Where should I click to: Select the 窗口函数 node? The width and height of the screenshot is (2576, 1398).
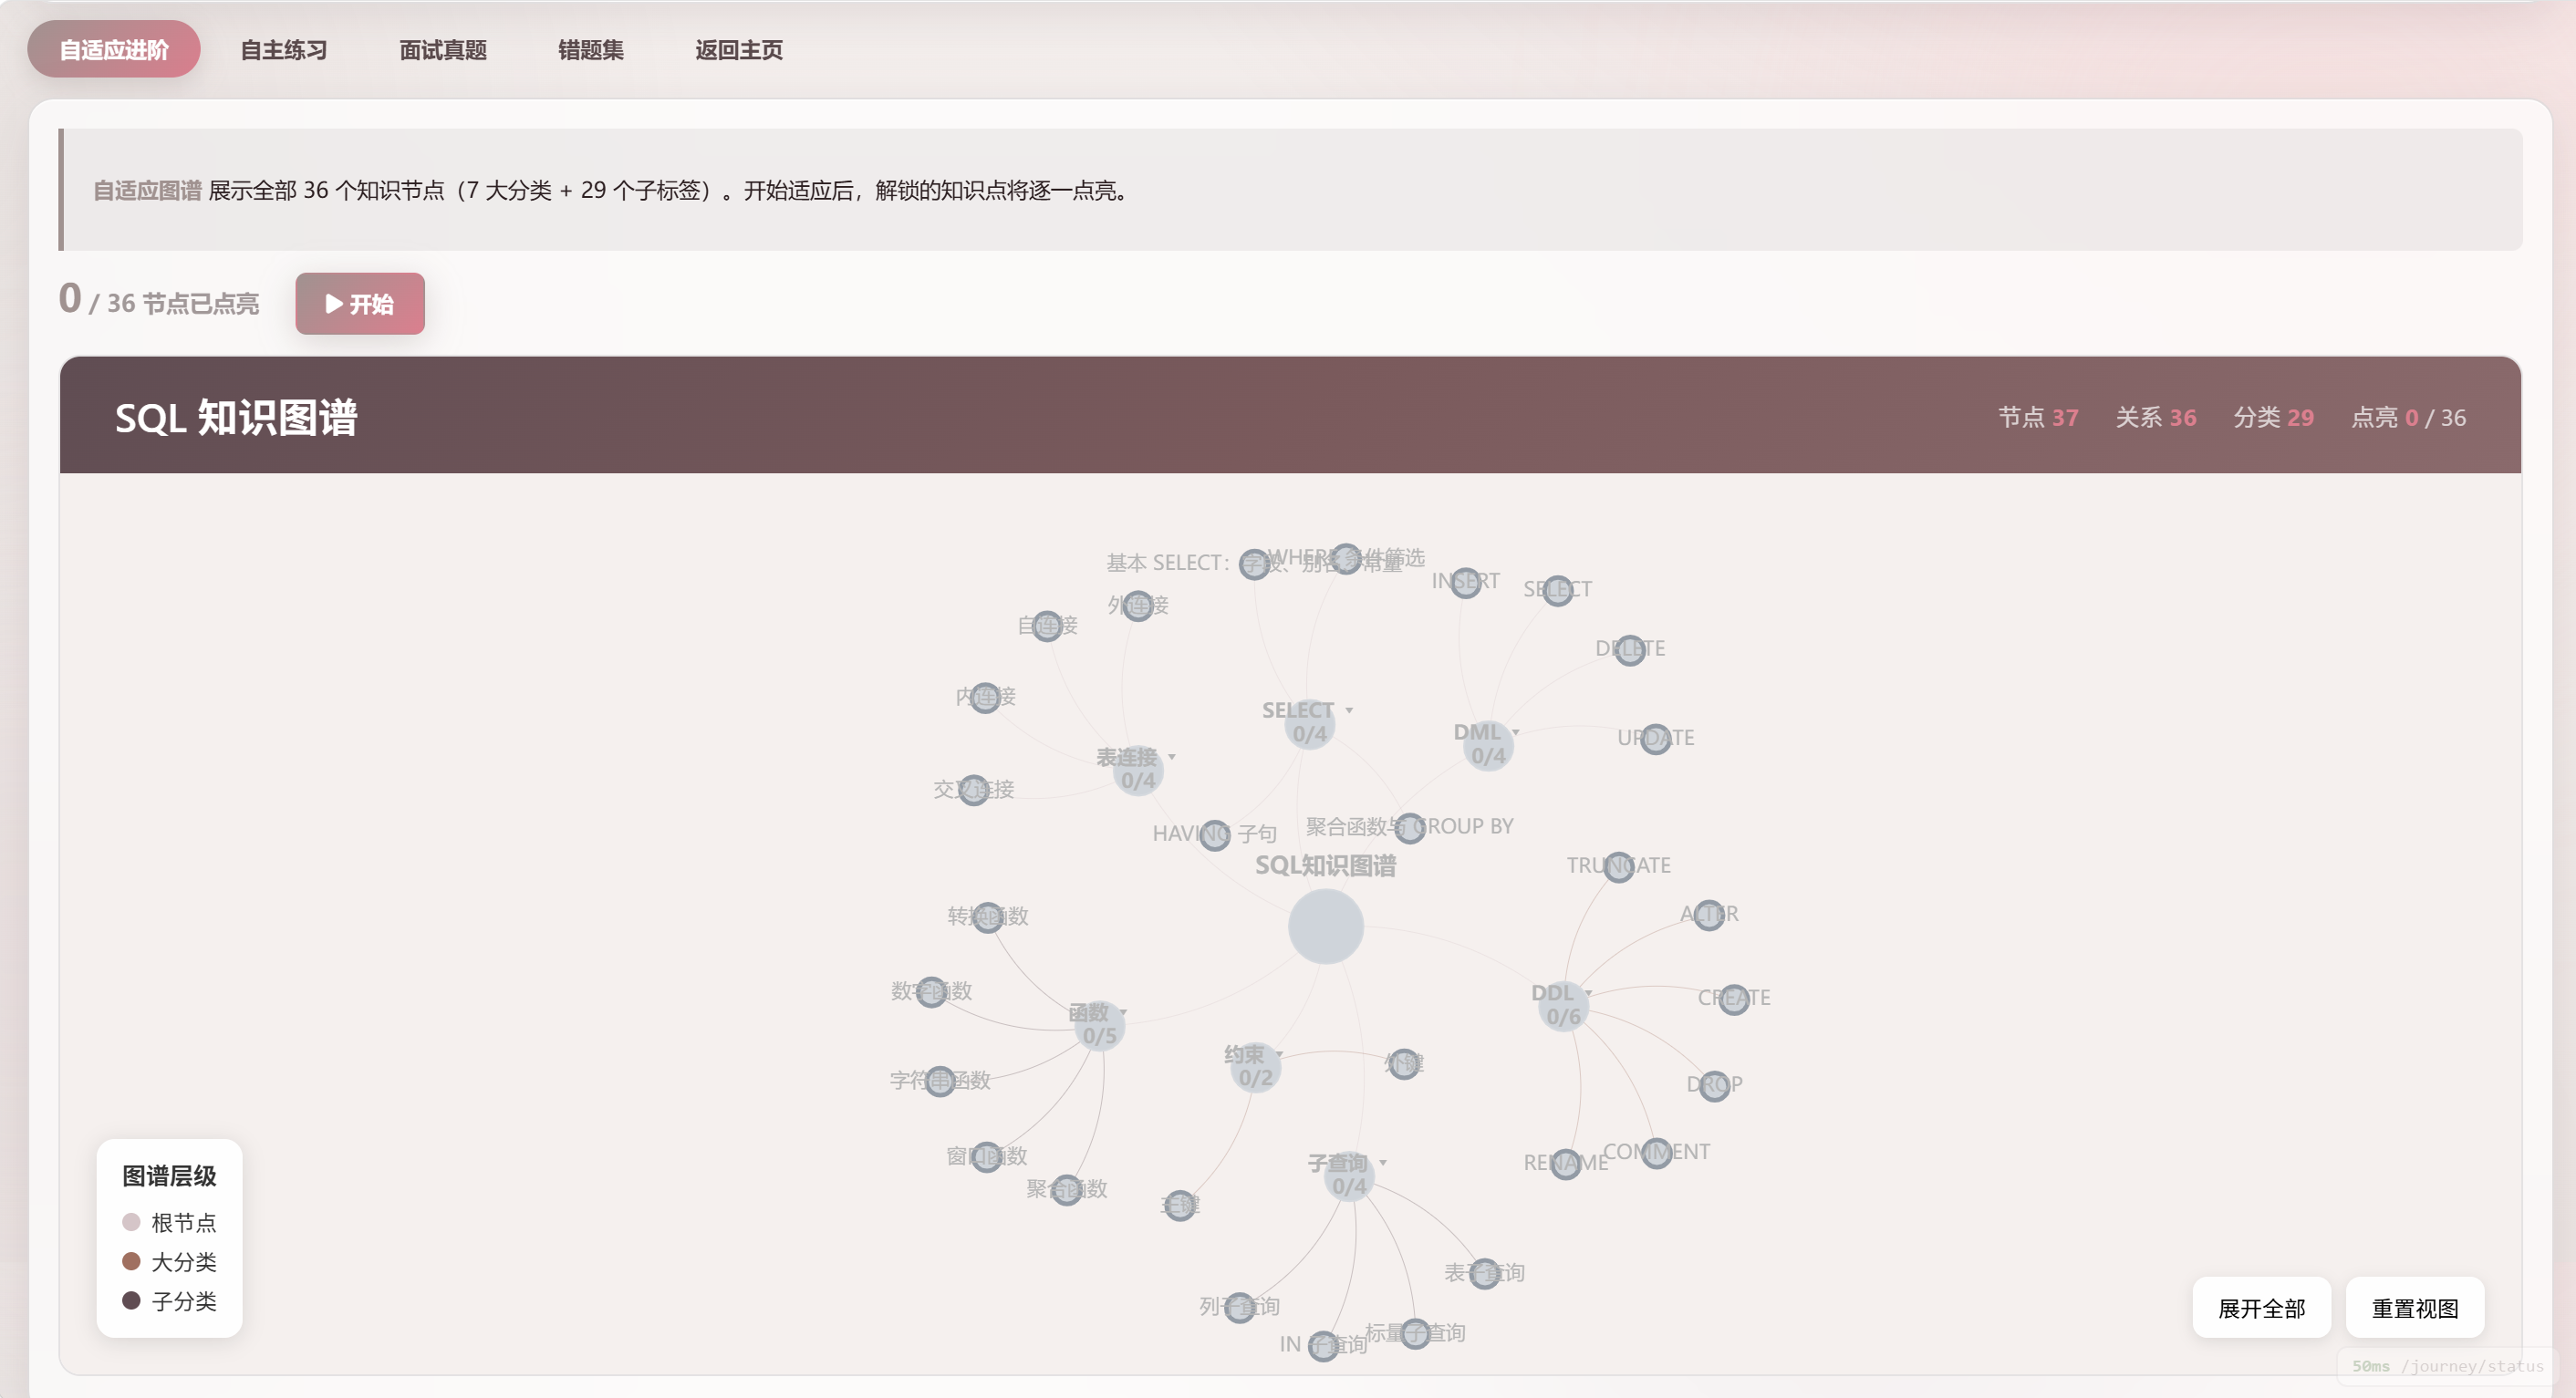click(x=987, y=1157)
